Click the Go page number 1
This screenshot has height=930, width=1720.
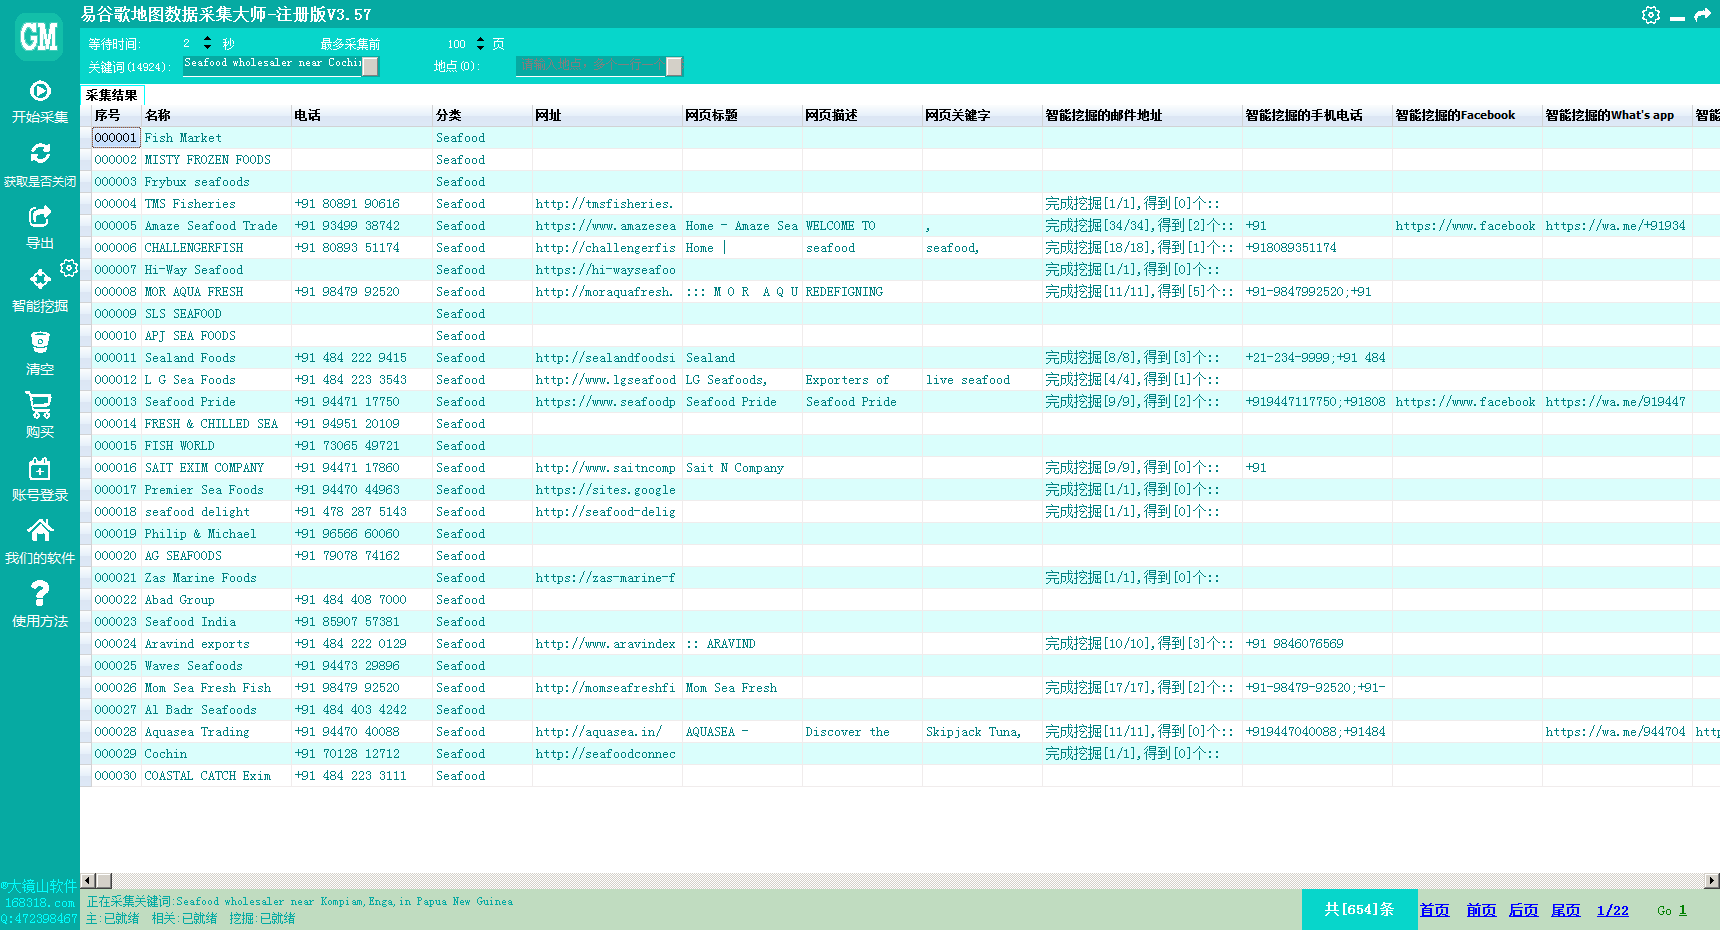(x=1683, y=910)
